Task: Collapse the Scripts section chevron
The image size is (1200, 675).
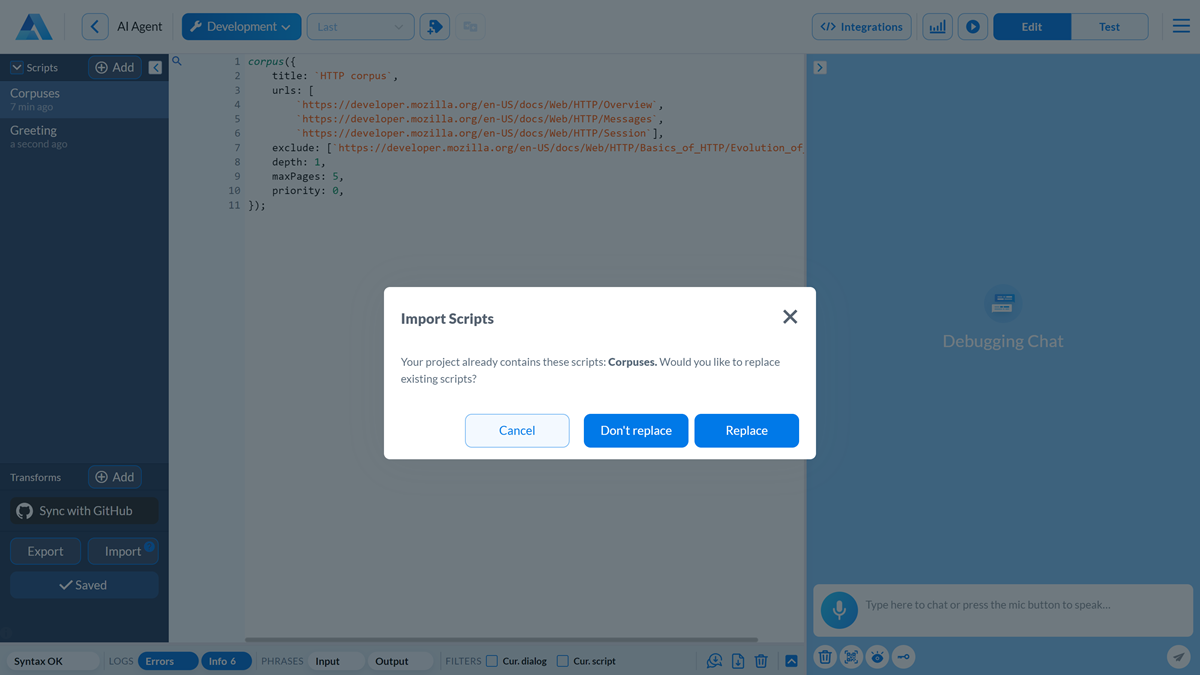Action: [x=16, y=67]
